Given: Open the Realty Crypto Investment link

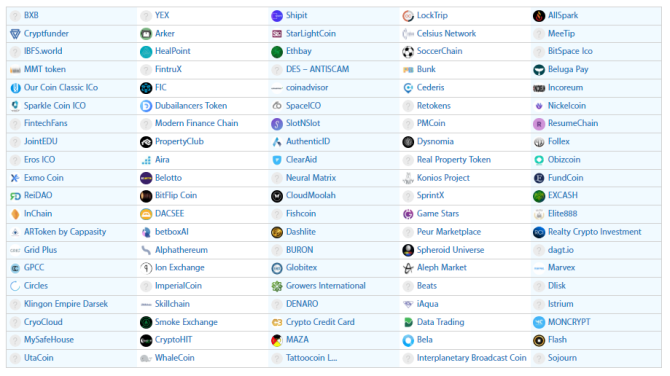Looking at the screenshot, I should point(594,232).
